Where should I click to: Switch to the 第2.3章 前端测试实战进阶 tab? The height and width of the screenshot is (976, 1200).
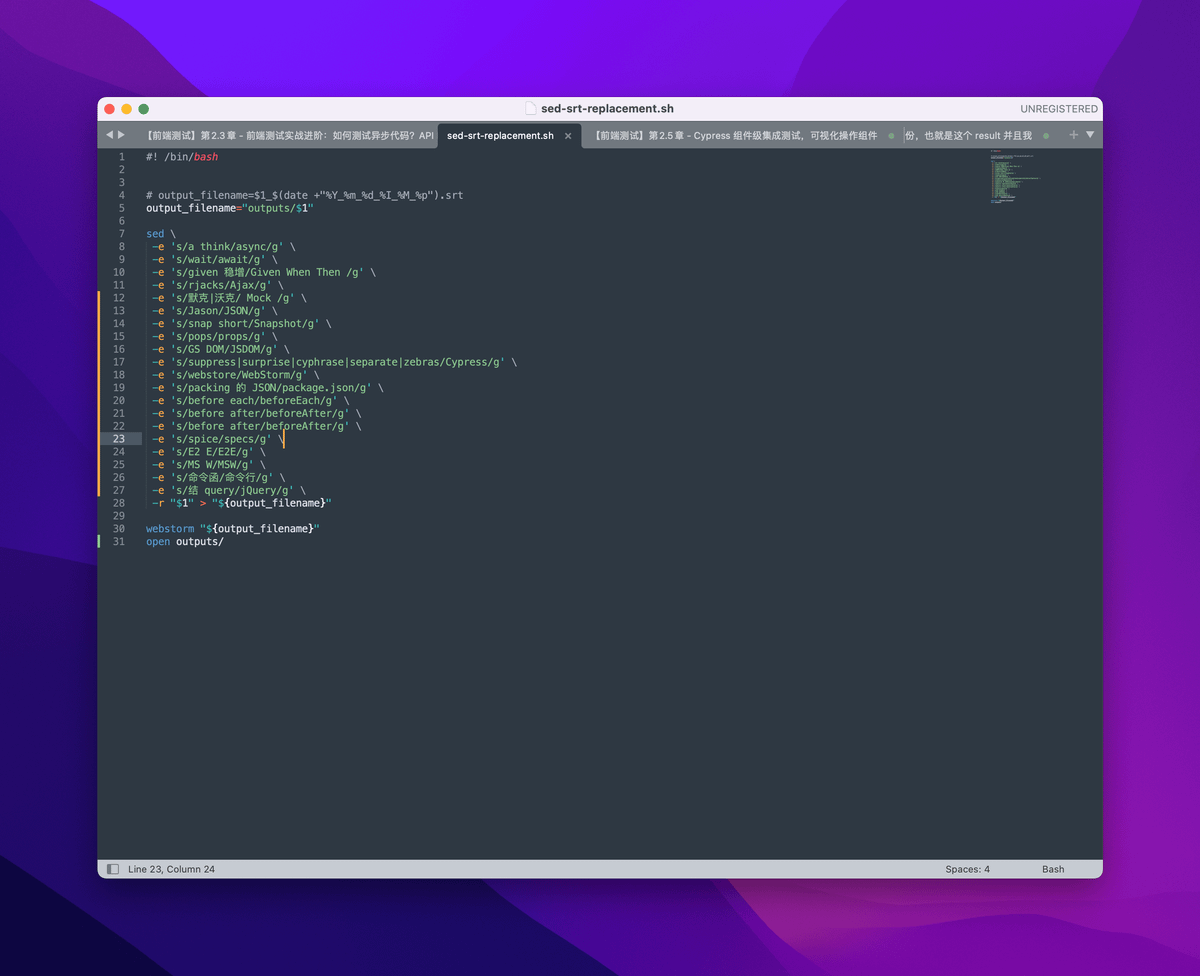tap(290, 136)
